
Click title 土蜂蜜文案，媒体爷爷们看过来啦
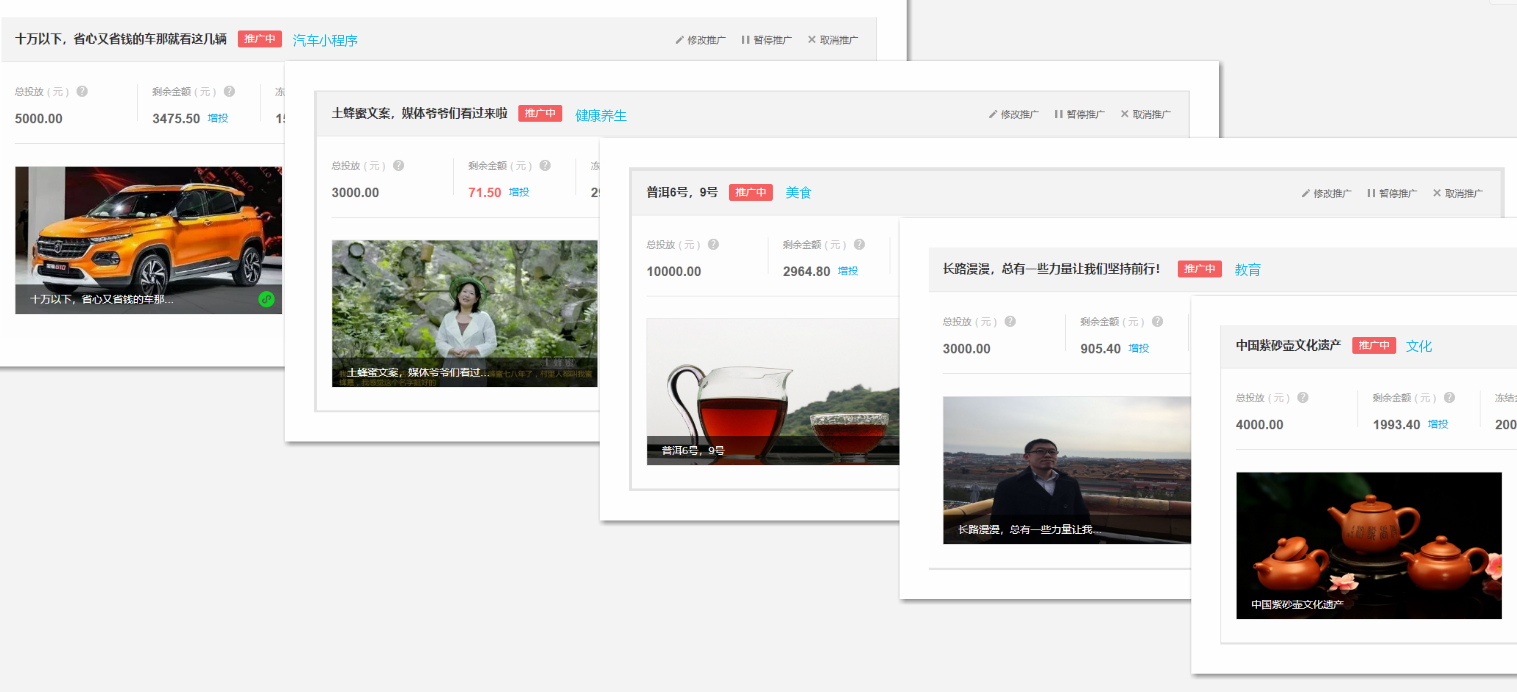pos(420,114)
